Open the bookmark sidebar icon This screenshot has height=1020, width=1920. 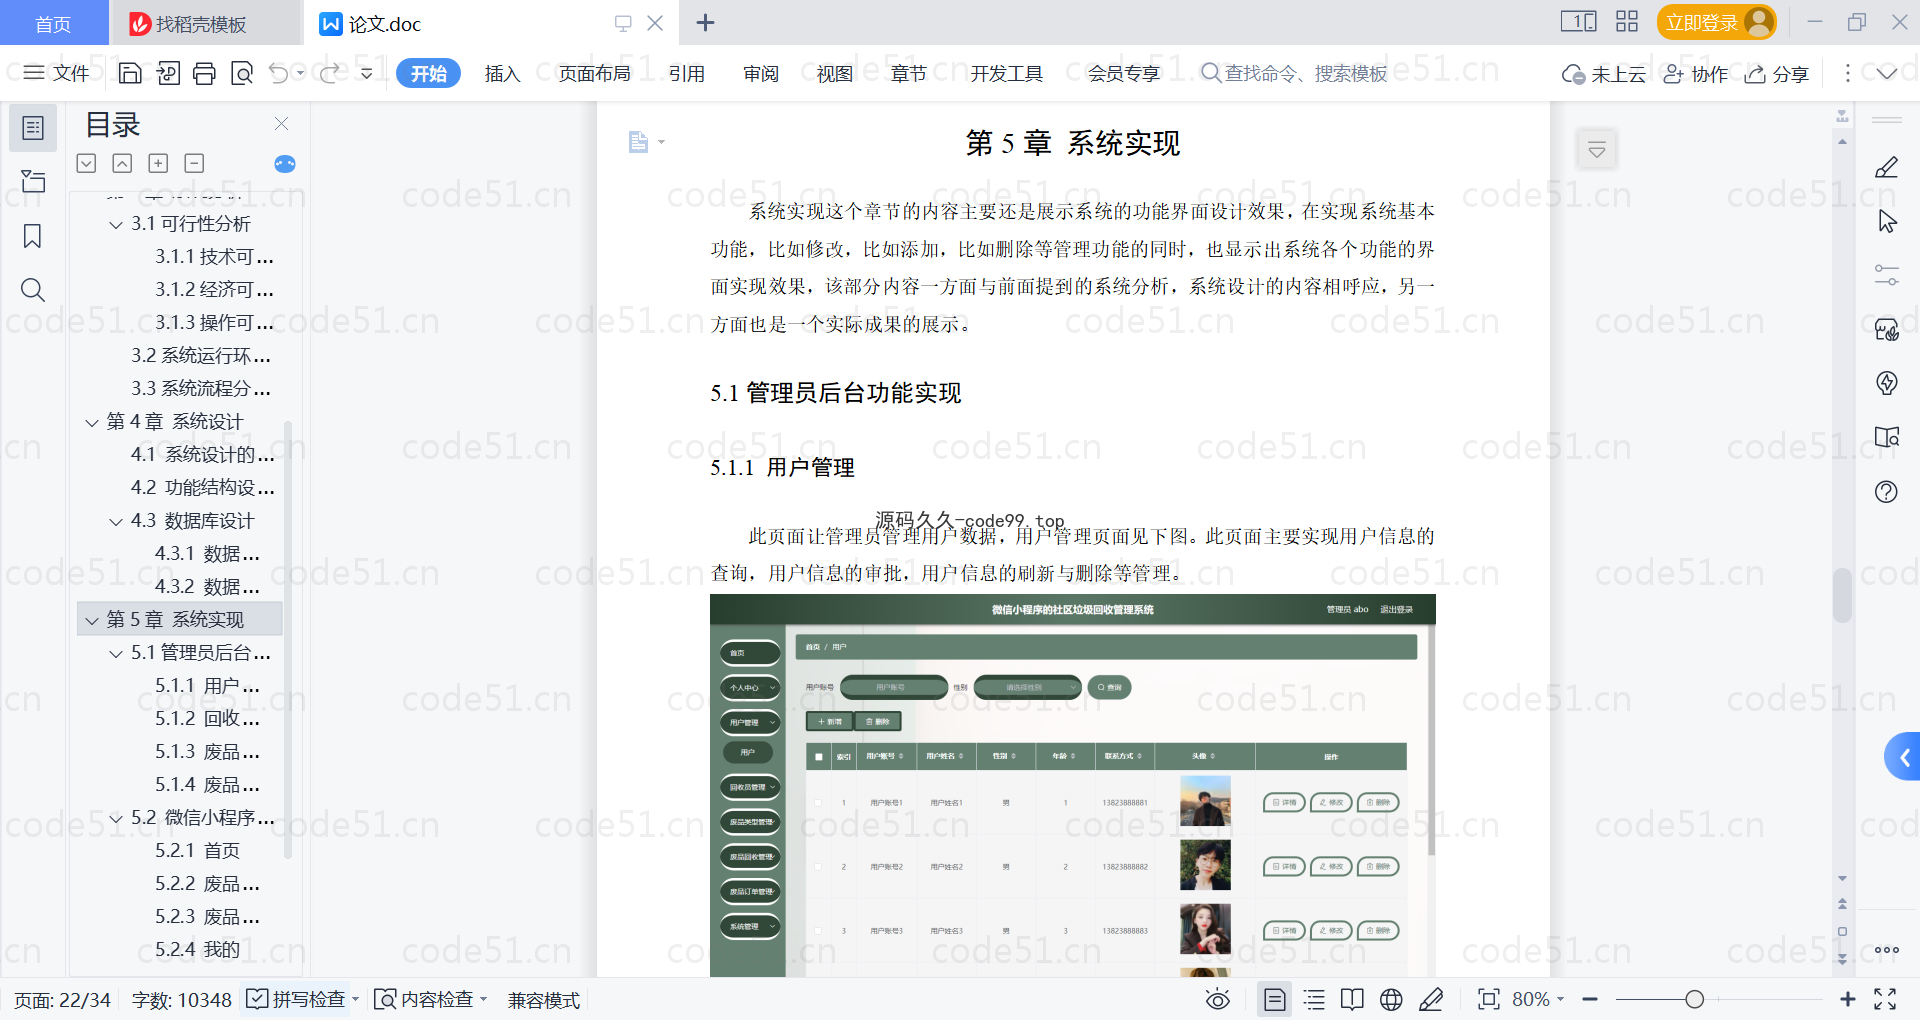33,236
